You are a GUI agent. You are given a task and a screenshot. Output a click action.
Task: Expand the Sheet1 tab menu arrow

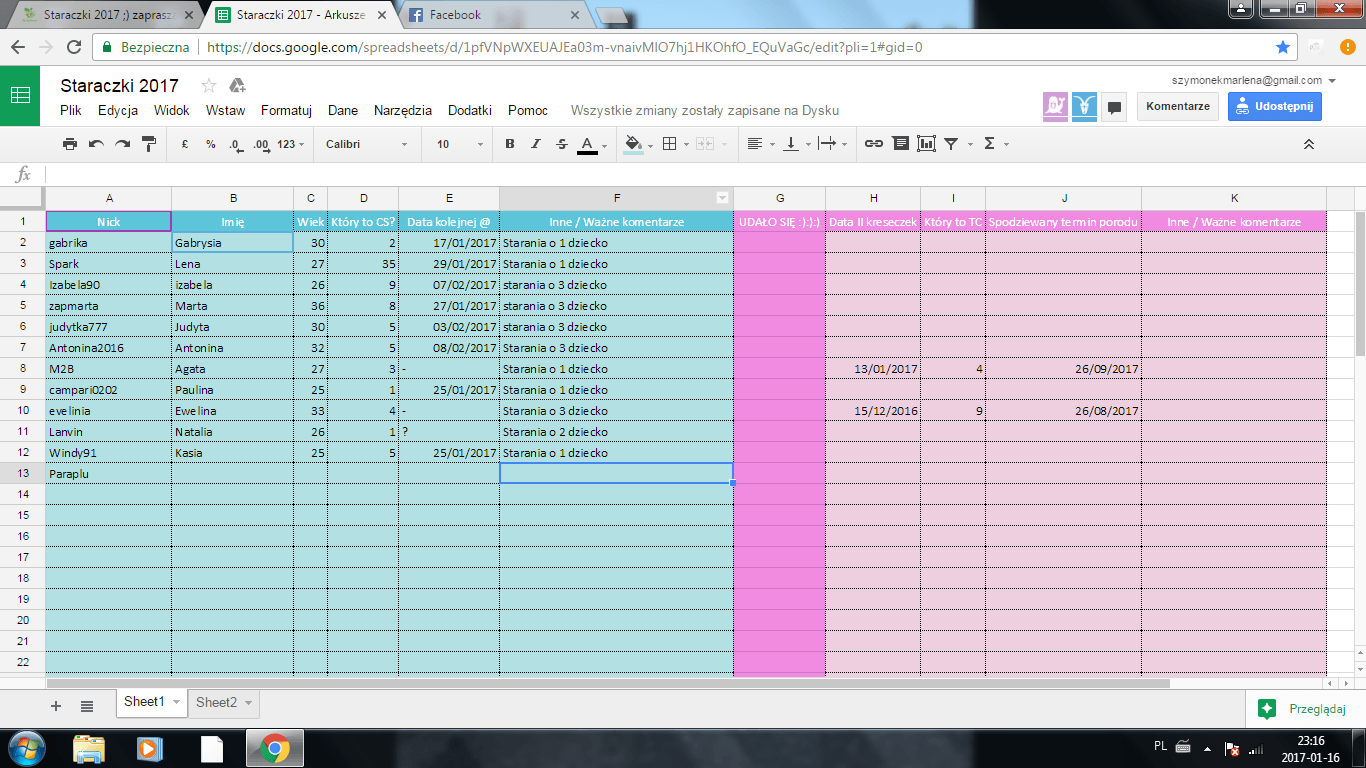click(177, 703)
